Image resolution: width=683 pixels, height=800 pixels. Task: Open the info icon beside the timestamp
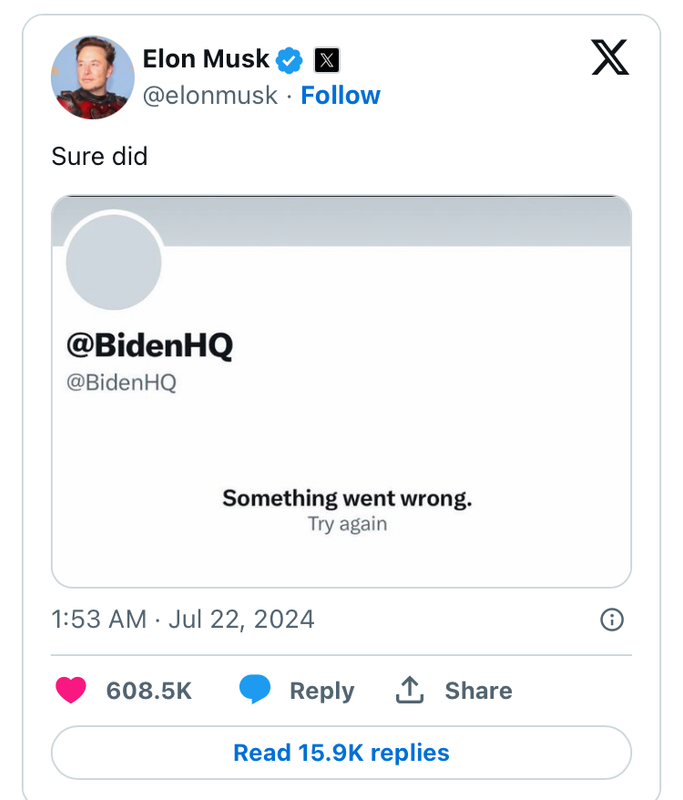(x=611, y=620)
